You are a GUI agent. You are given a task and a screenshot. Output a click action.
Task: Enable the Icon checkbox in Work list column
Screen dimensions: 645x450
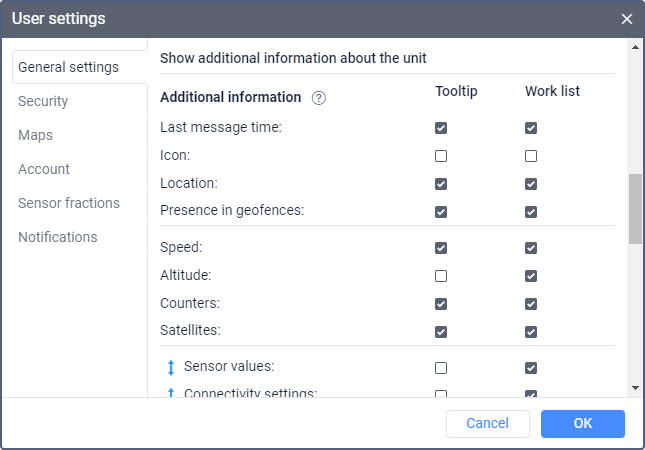[x=531, y=156]
